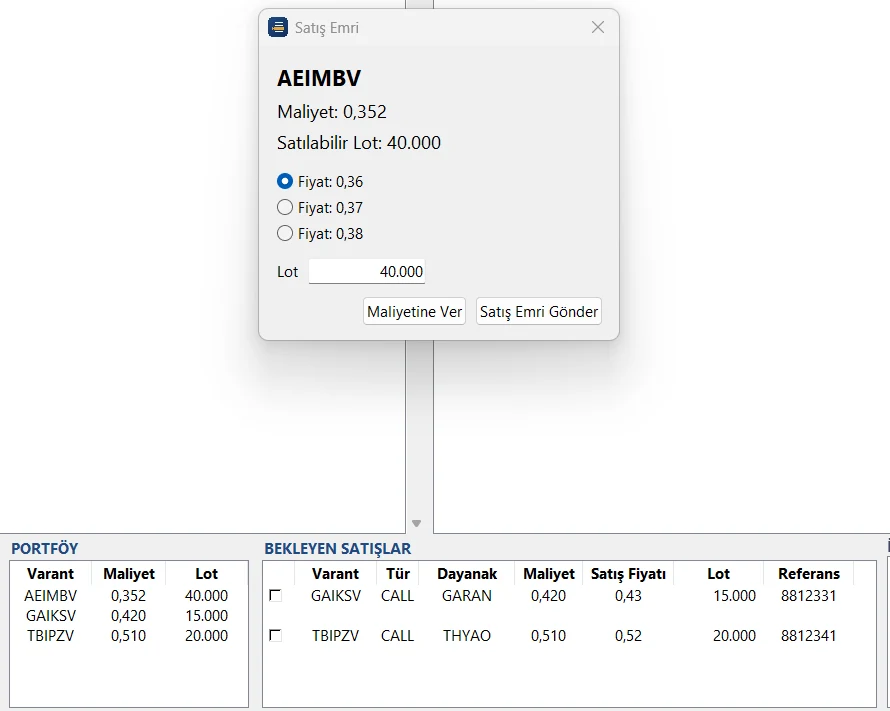Click the Maliyetine Ver button

414,312
